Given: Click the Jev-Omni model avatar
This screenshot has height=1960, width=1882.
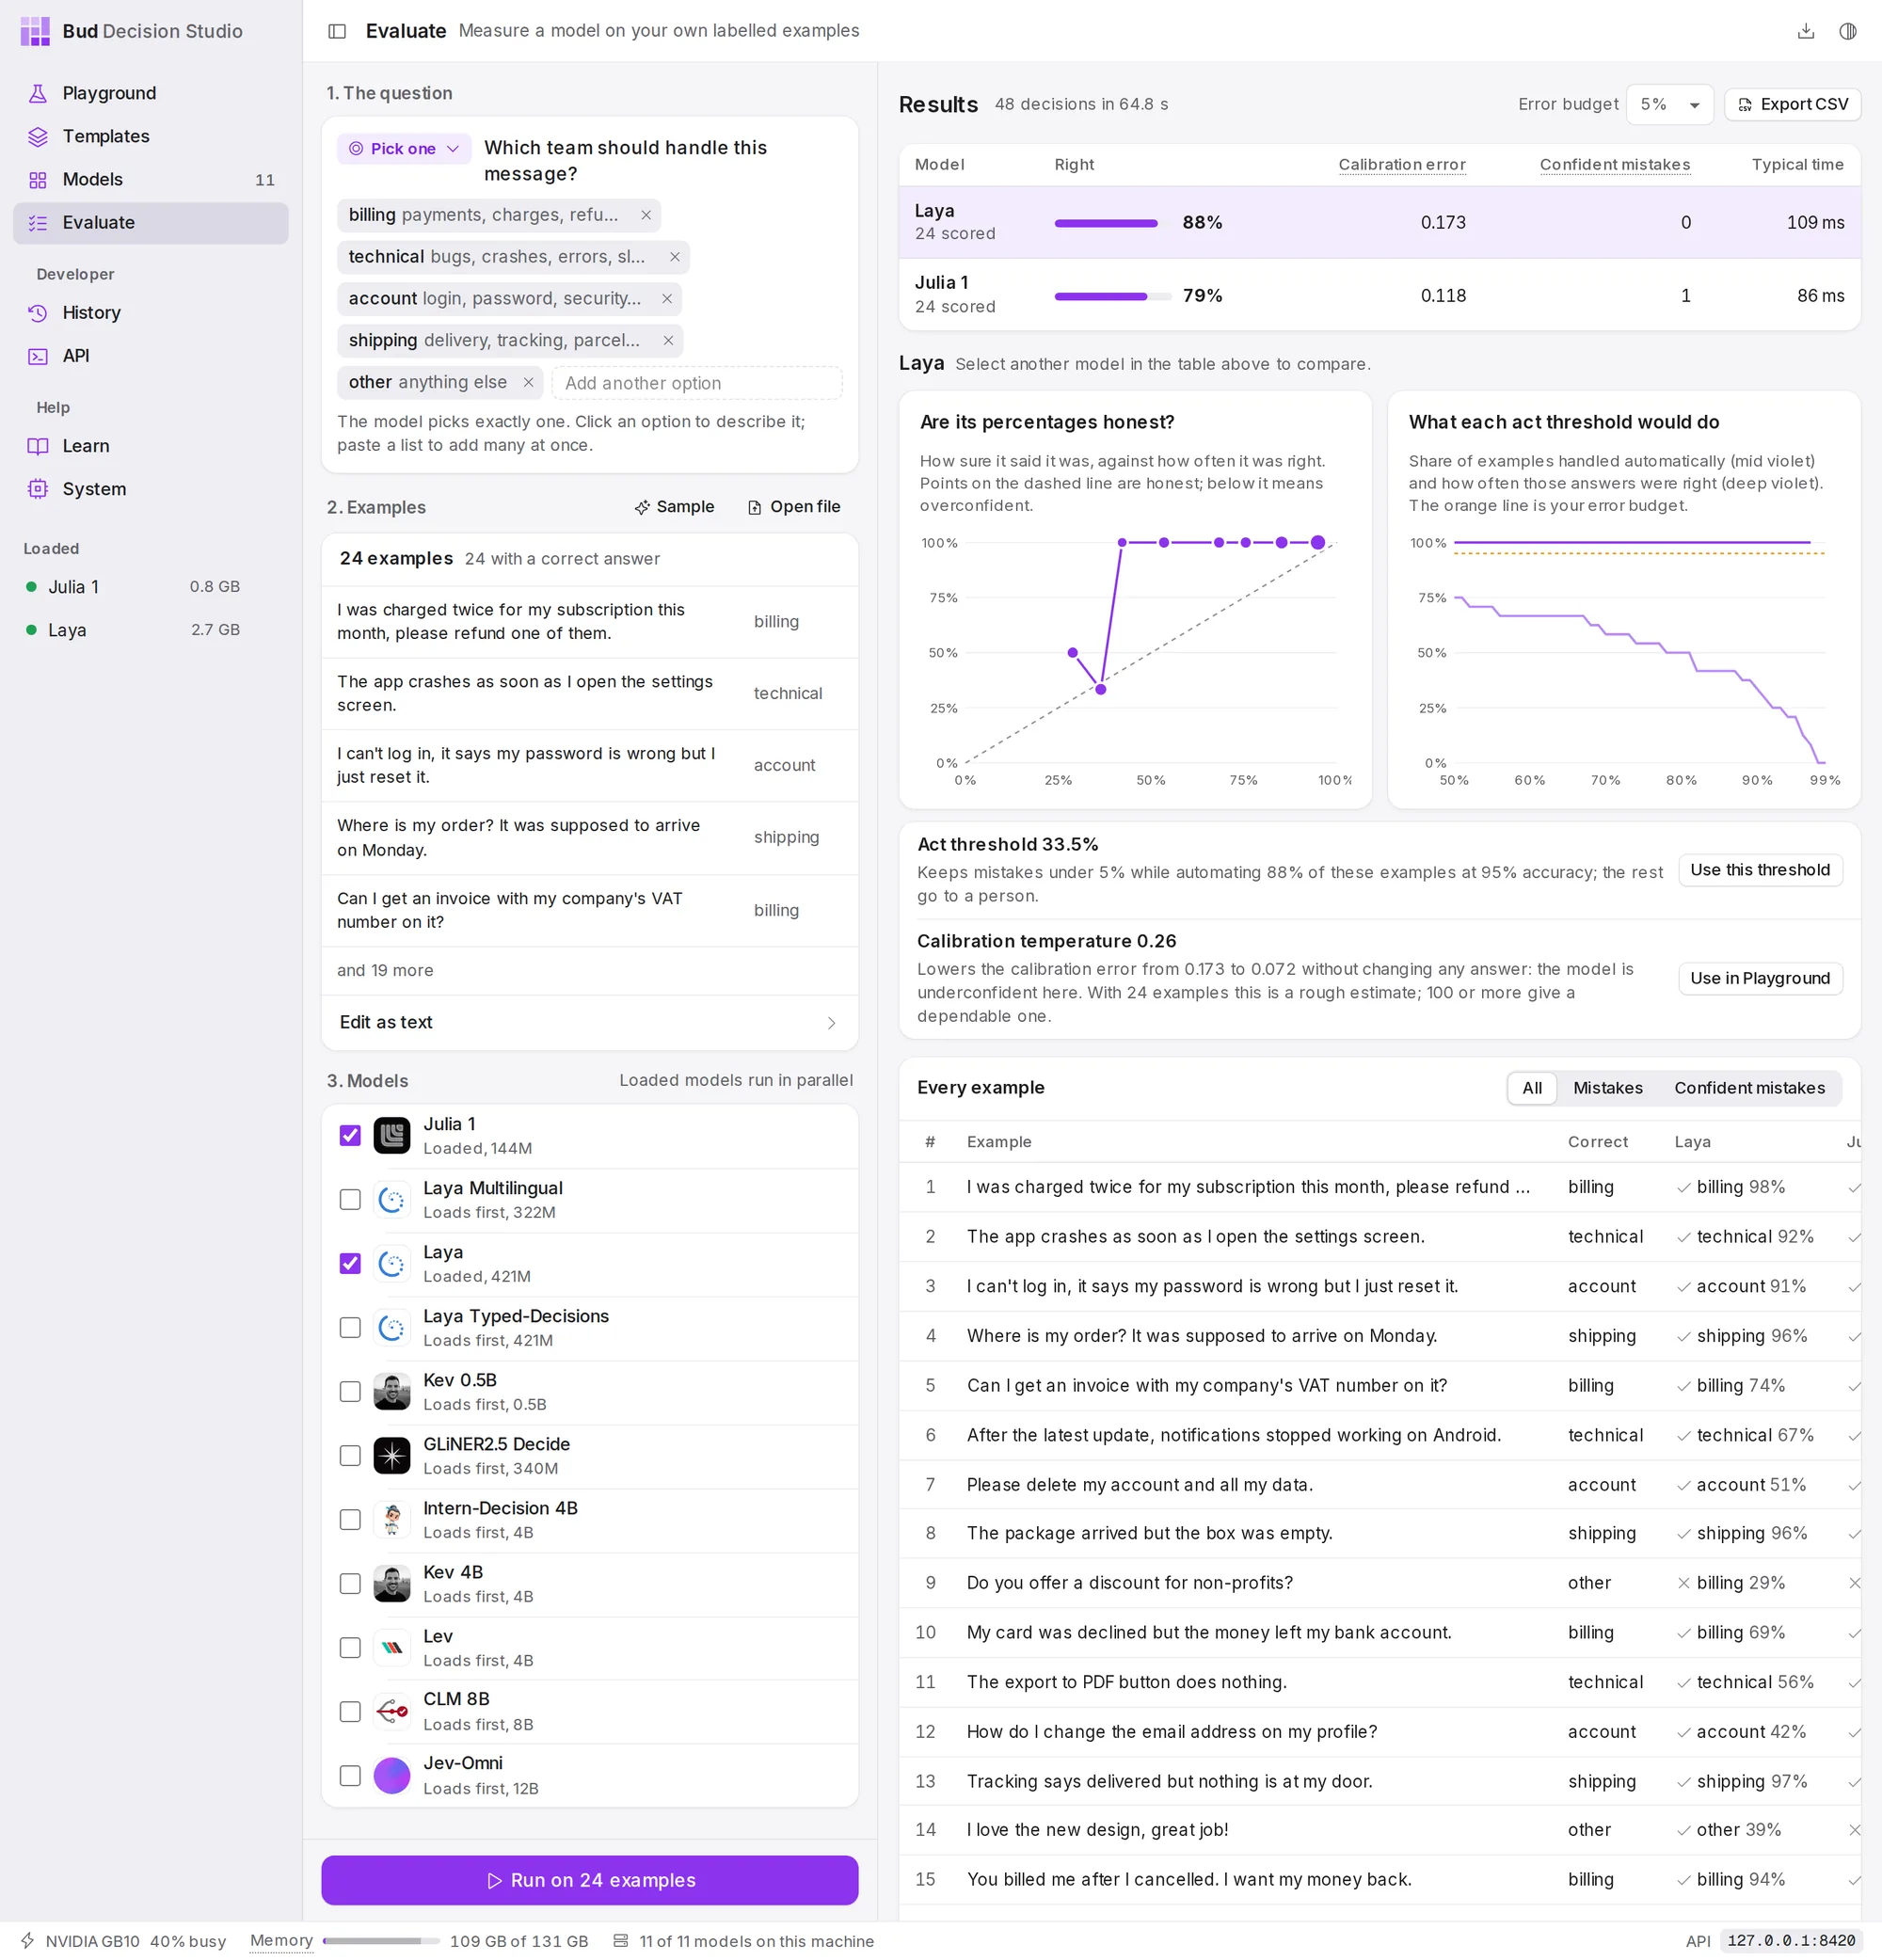Looking at the screenshot, I should [392, 1775].
